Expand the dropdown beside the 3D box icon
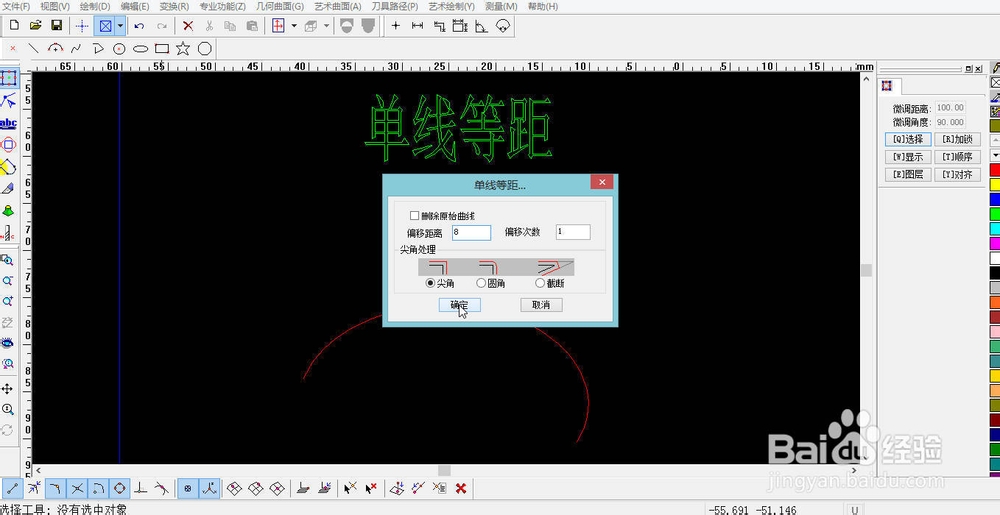The image size is (1000, 515). (327, 26)
